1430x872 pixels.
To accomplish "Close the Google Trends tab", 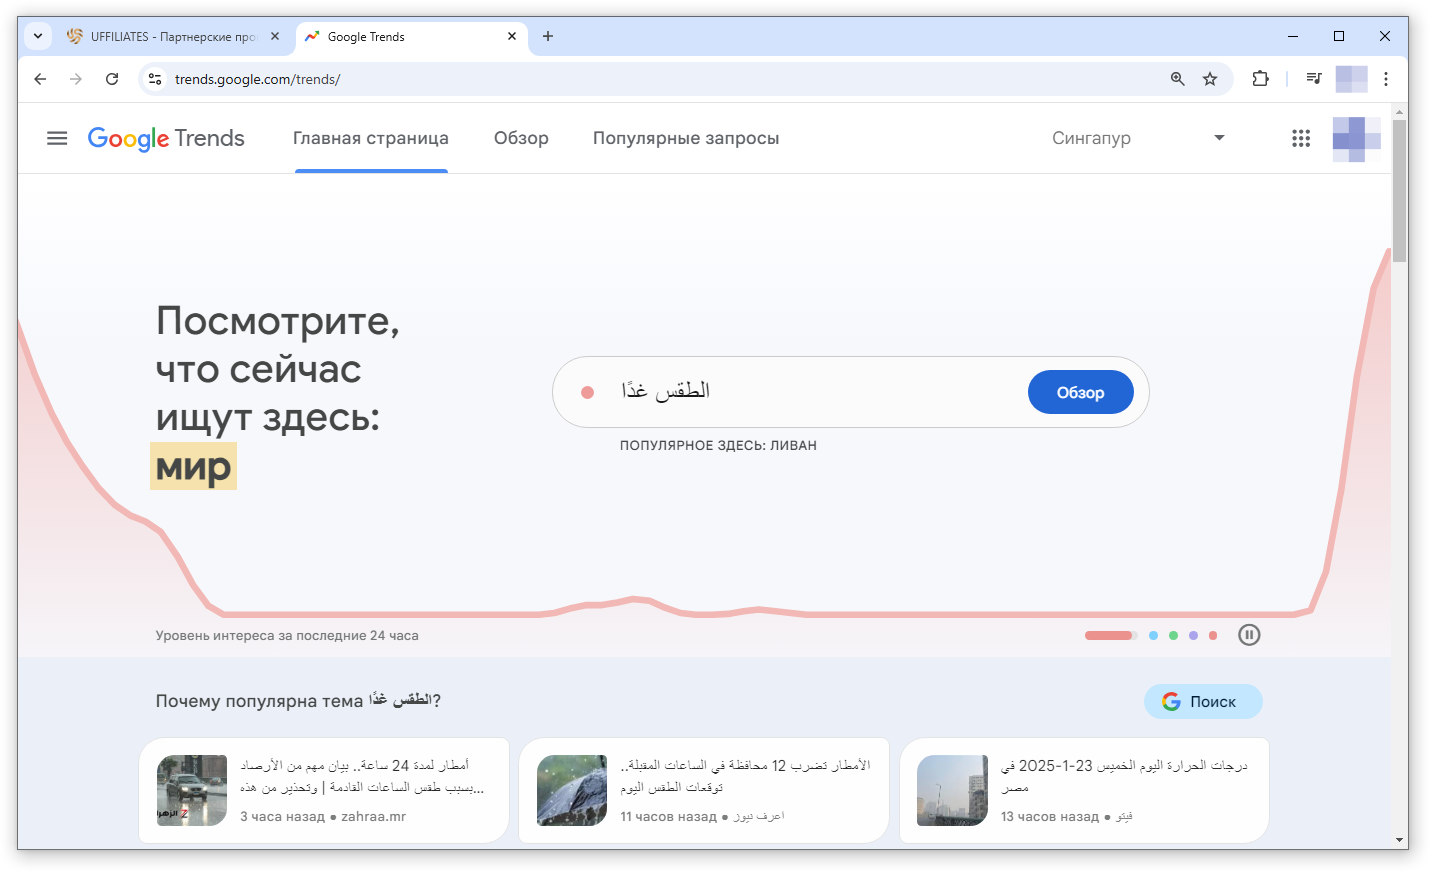I will pyautogui.click(x=512, y=36).
